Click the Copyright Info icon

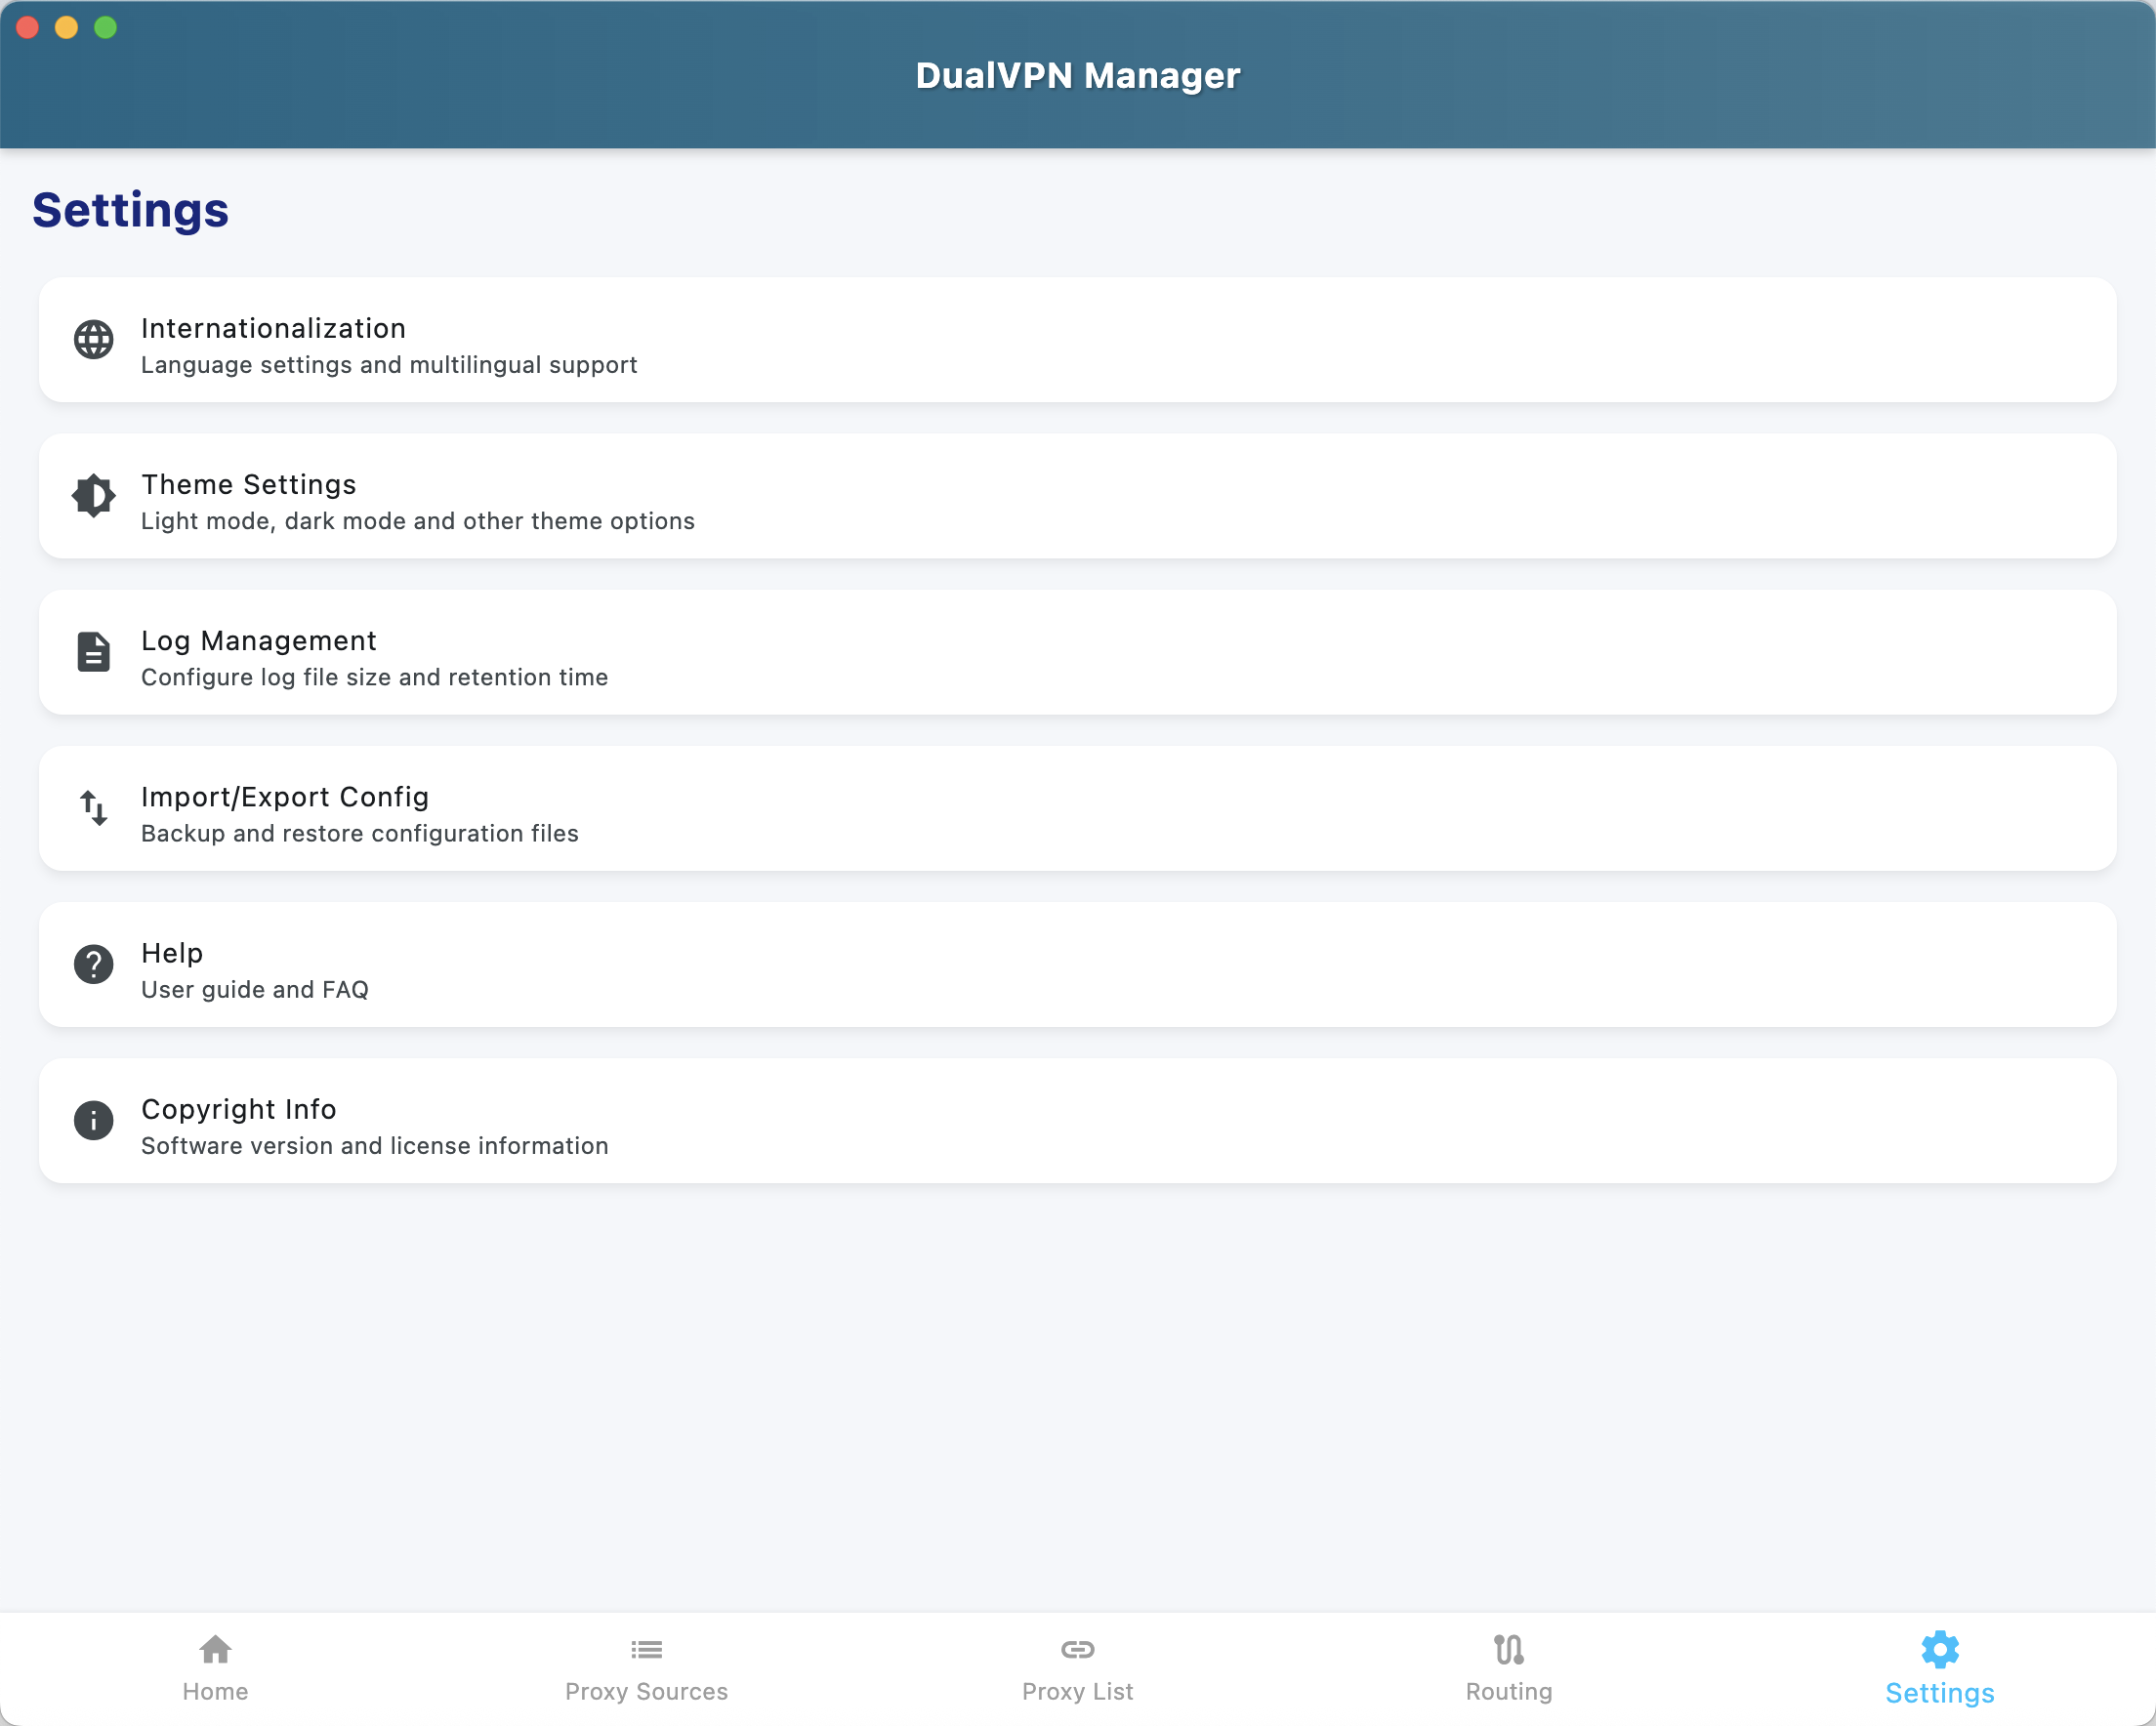click(x=94, y=1120)
